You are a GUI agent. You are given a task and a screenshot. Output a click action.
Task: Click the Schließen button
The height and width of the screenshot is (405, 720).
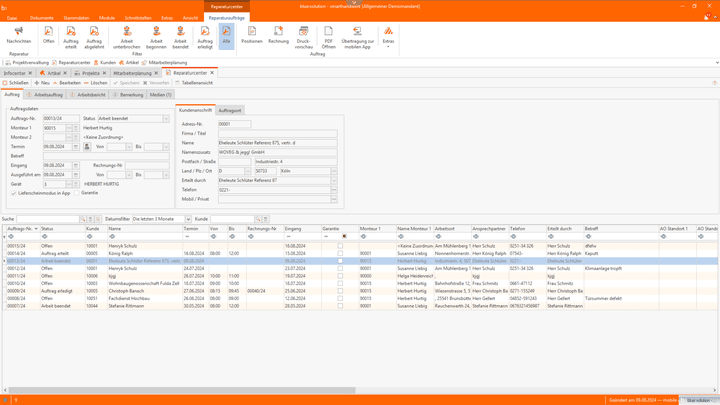(x=17, y=83)
